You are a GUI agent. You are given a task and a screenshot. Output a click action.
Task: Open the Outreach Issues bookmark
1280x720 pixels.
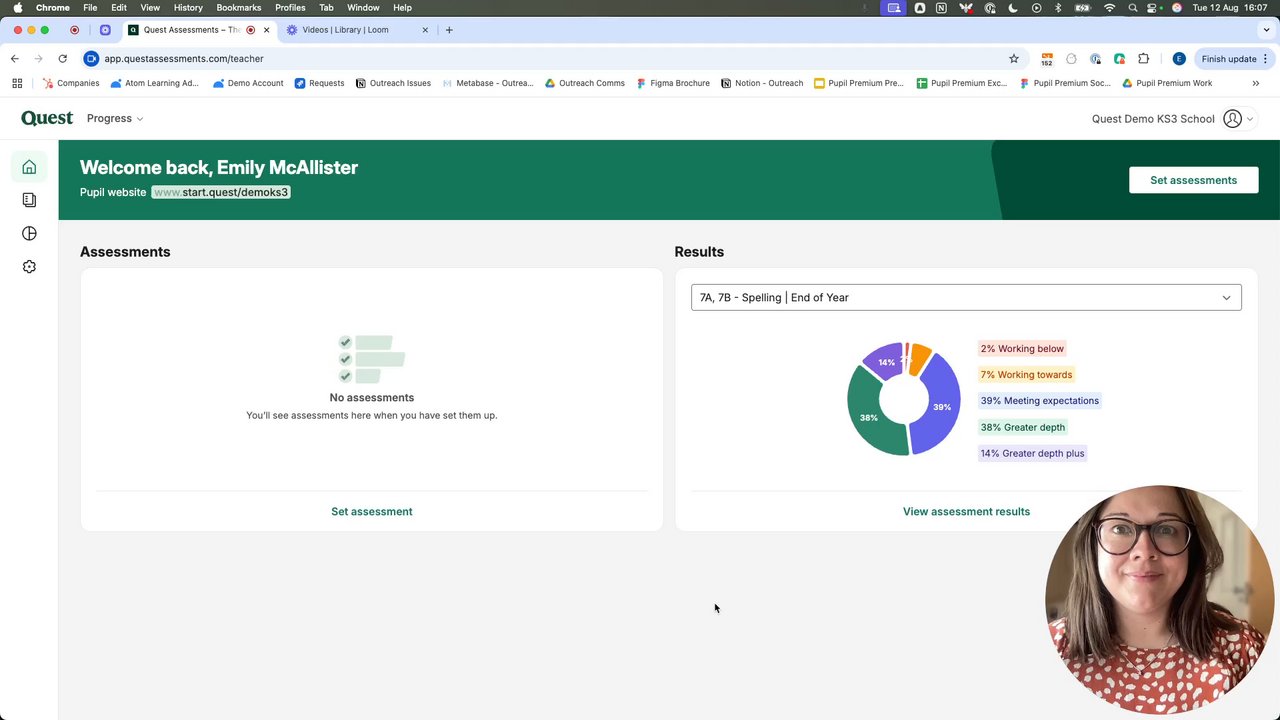[x=393, y=83]
